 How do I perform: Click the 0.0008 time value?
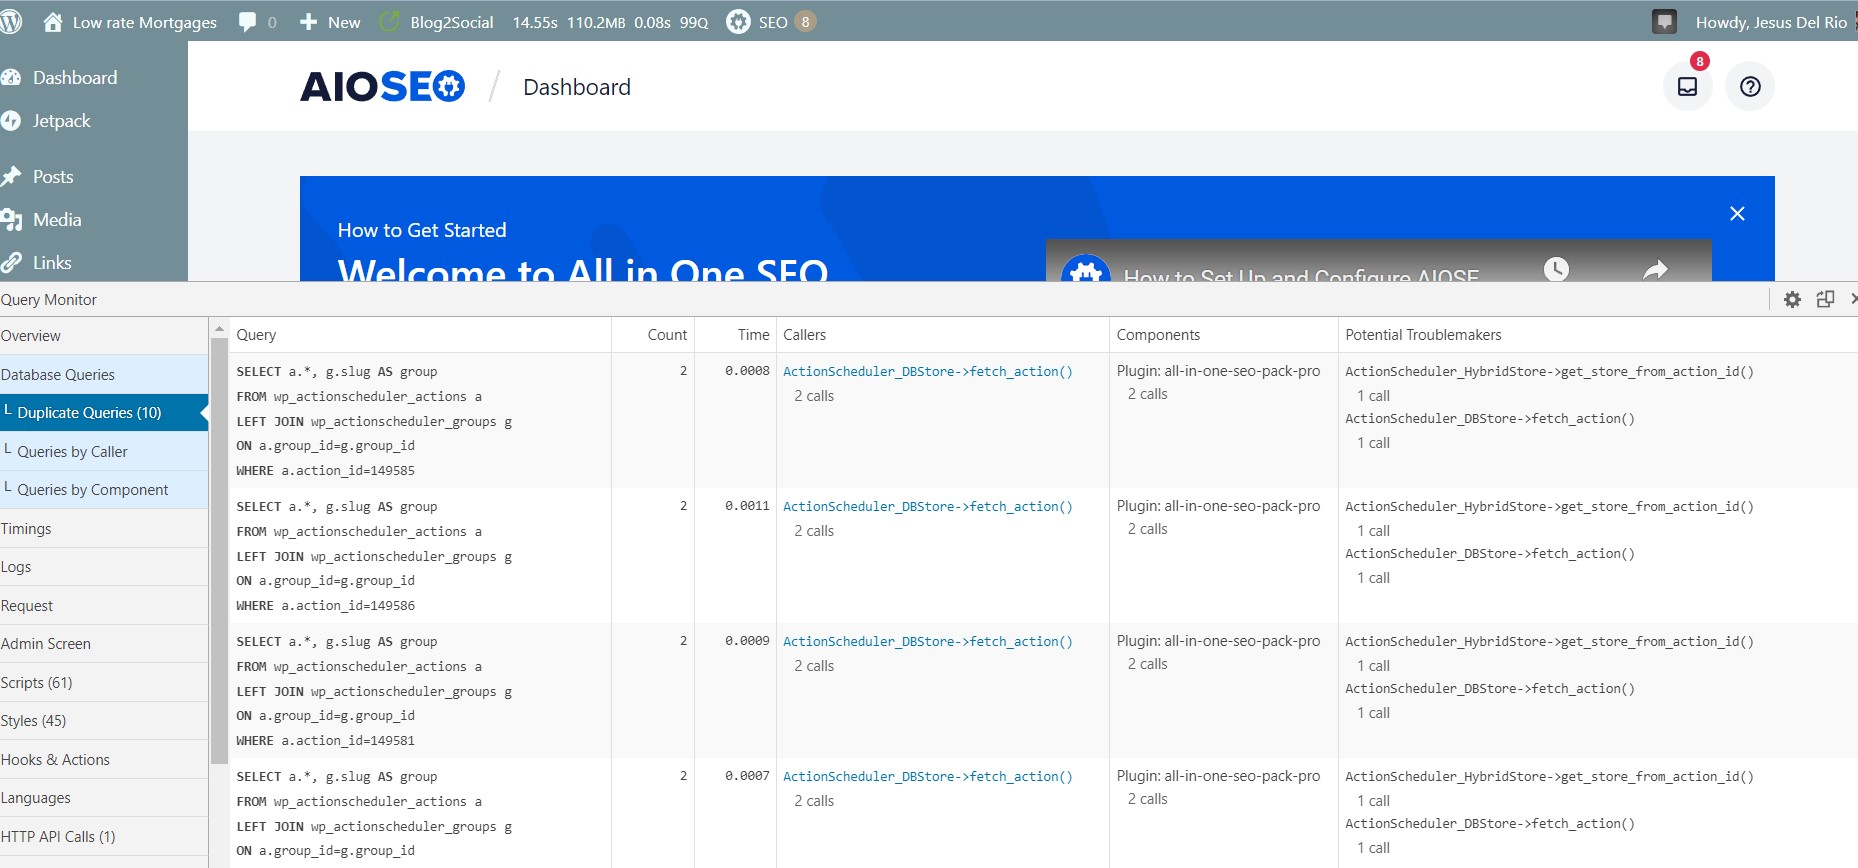click(x=747, y=371)
